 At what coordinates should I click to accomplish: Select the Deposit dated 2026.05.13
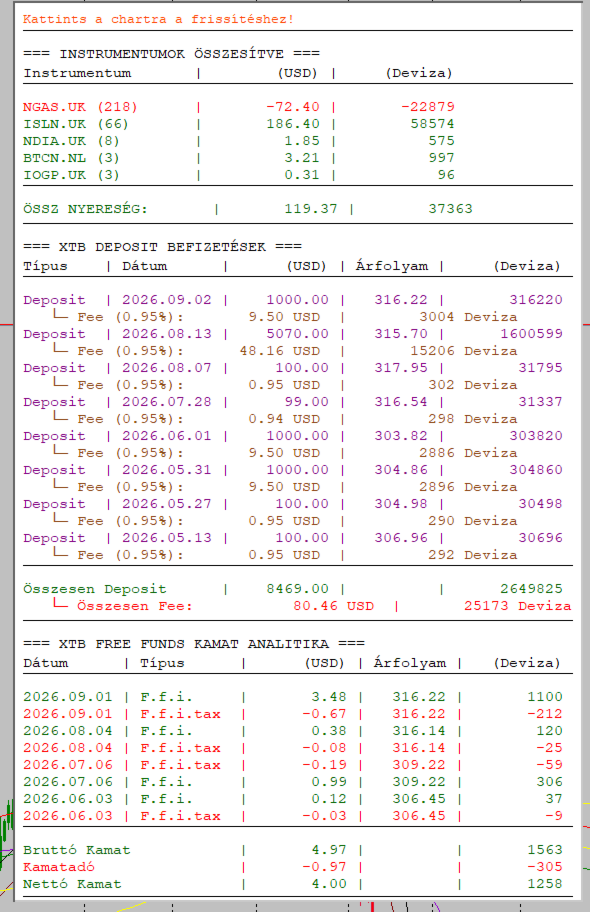coord(293,538)
